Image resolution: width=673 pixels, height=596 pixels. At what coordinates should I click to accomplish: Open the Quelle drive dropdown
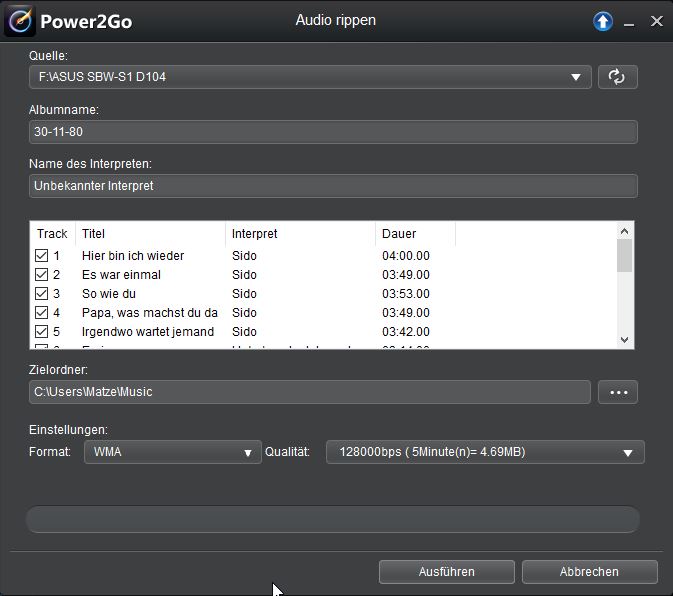(310, 77)
